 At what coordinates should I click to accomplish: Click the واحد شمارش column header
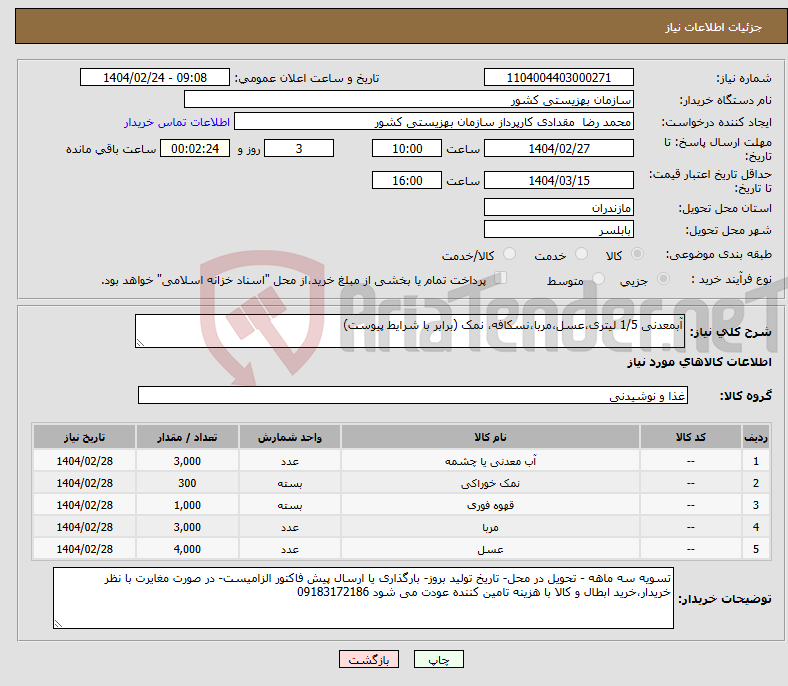point(290,437)
